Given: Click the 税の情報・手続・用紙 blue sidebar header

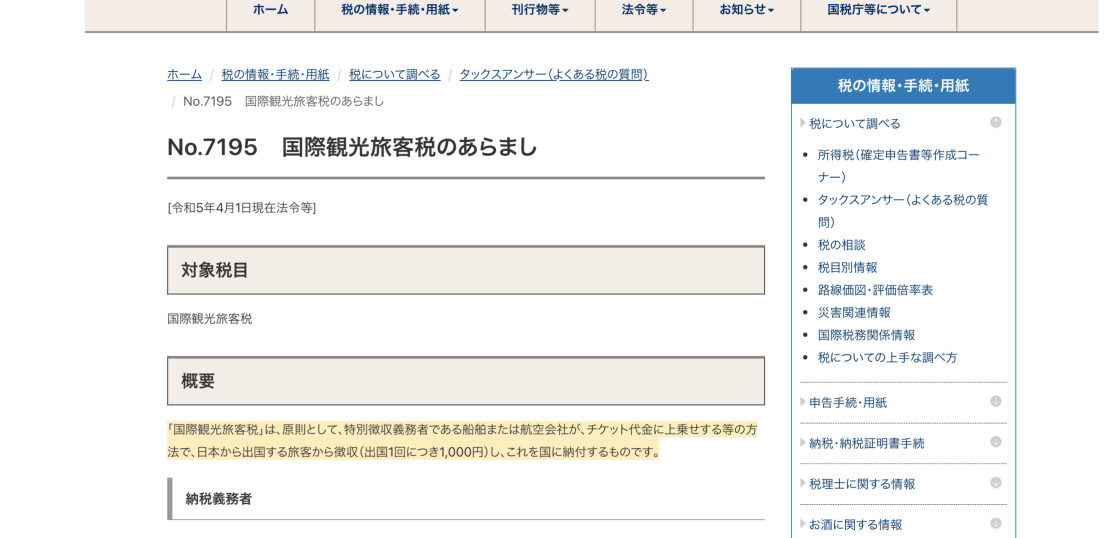Looking at the screenshot, I should point(902,86).
